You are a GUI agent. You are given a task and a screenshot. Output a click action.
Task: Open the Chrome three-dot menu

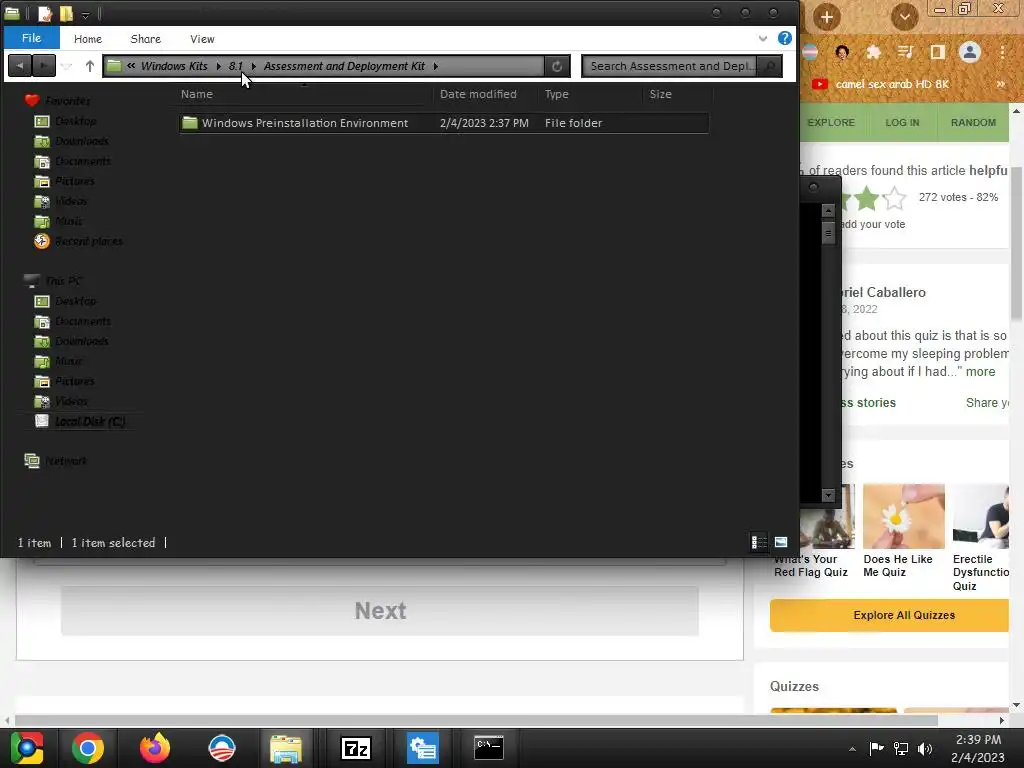click(x=1002, y=52)
